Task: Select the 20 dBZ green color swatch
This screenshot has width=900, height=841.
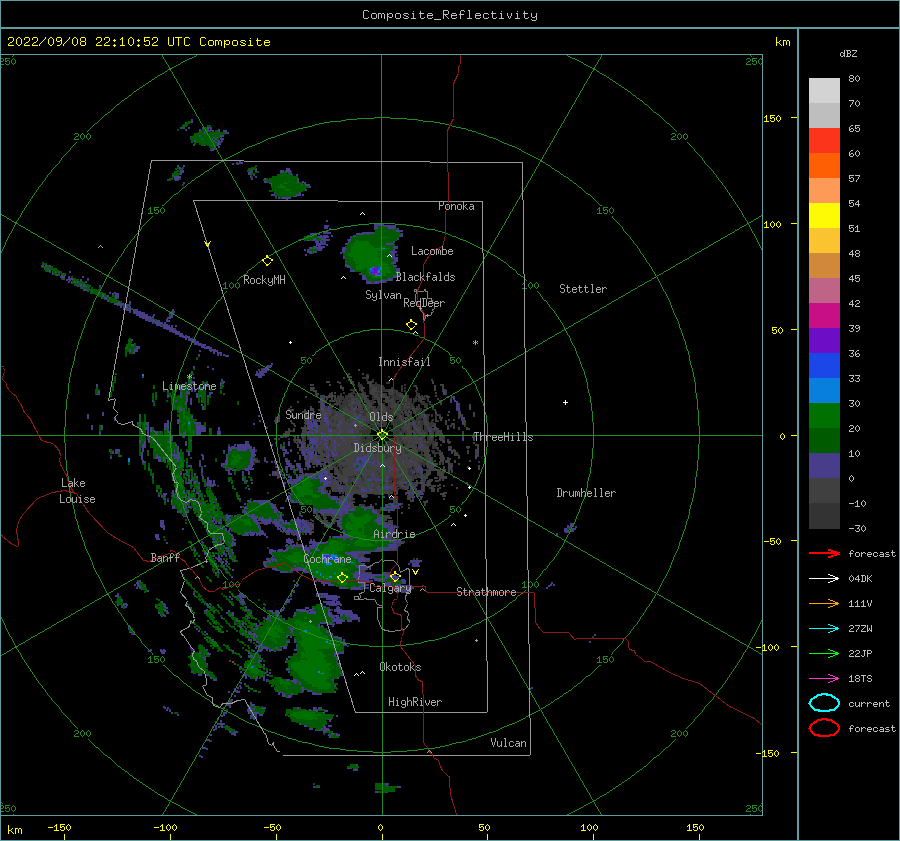Action: click(x=824, y=416)
